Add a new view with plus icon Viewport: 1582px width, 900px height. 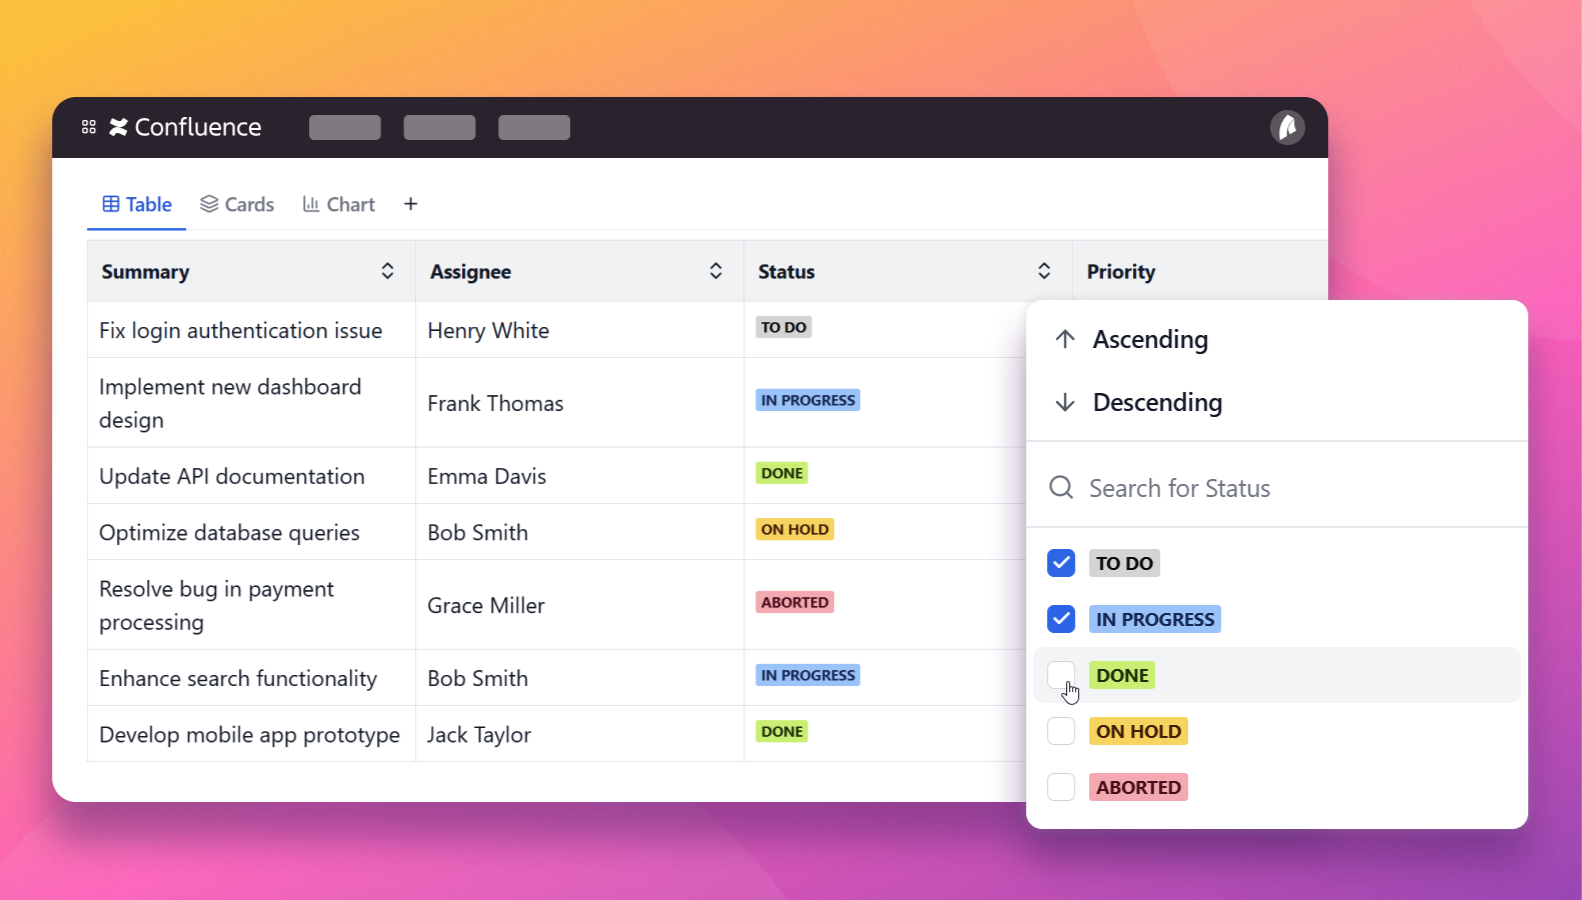tap(411, 204)
